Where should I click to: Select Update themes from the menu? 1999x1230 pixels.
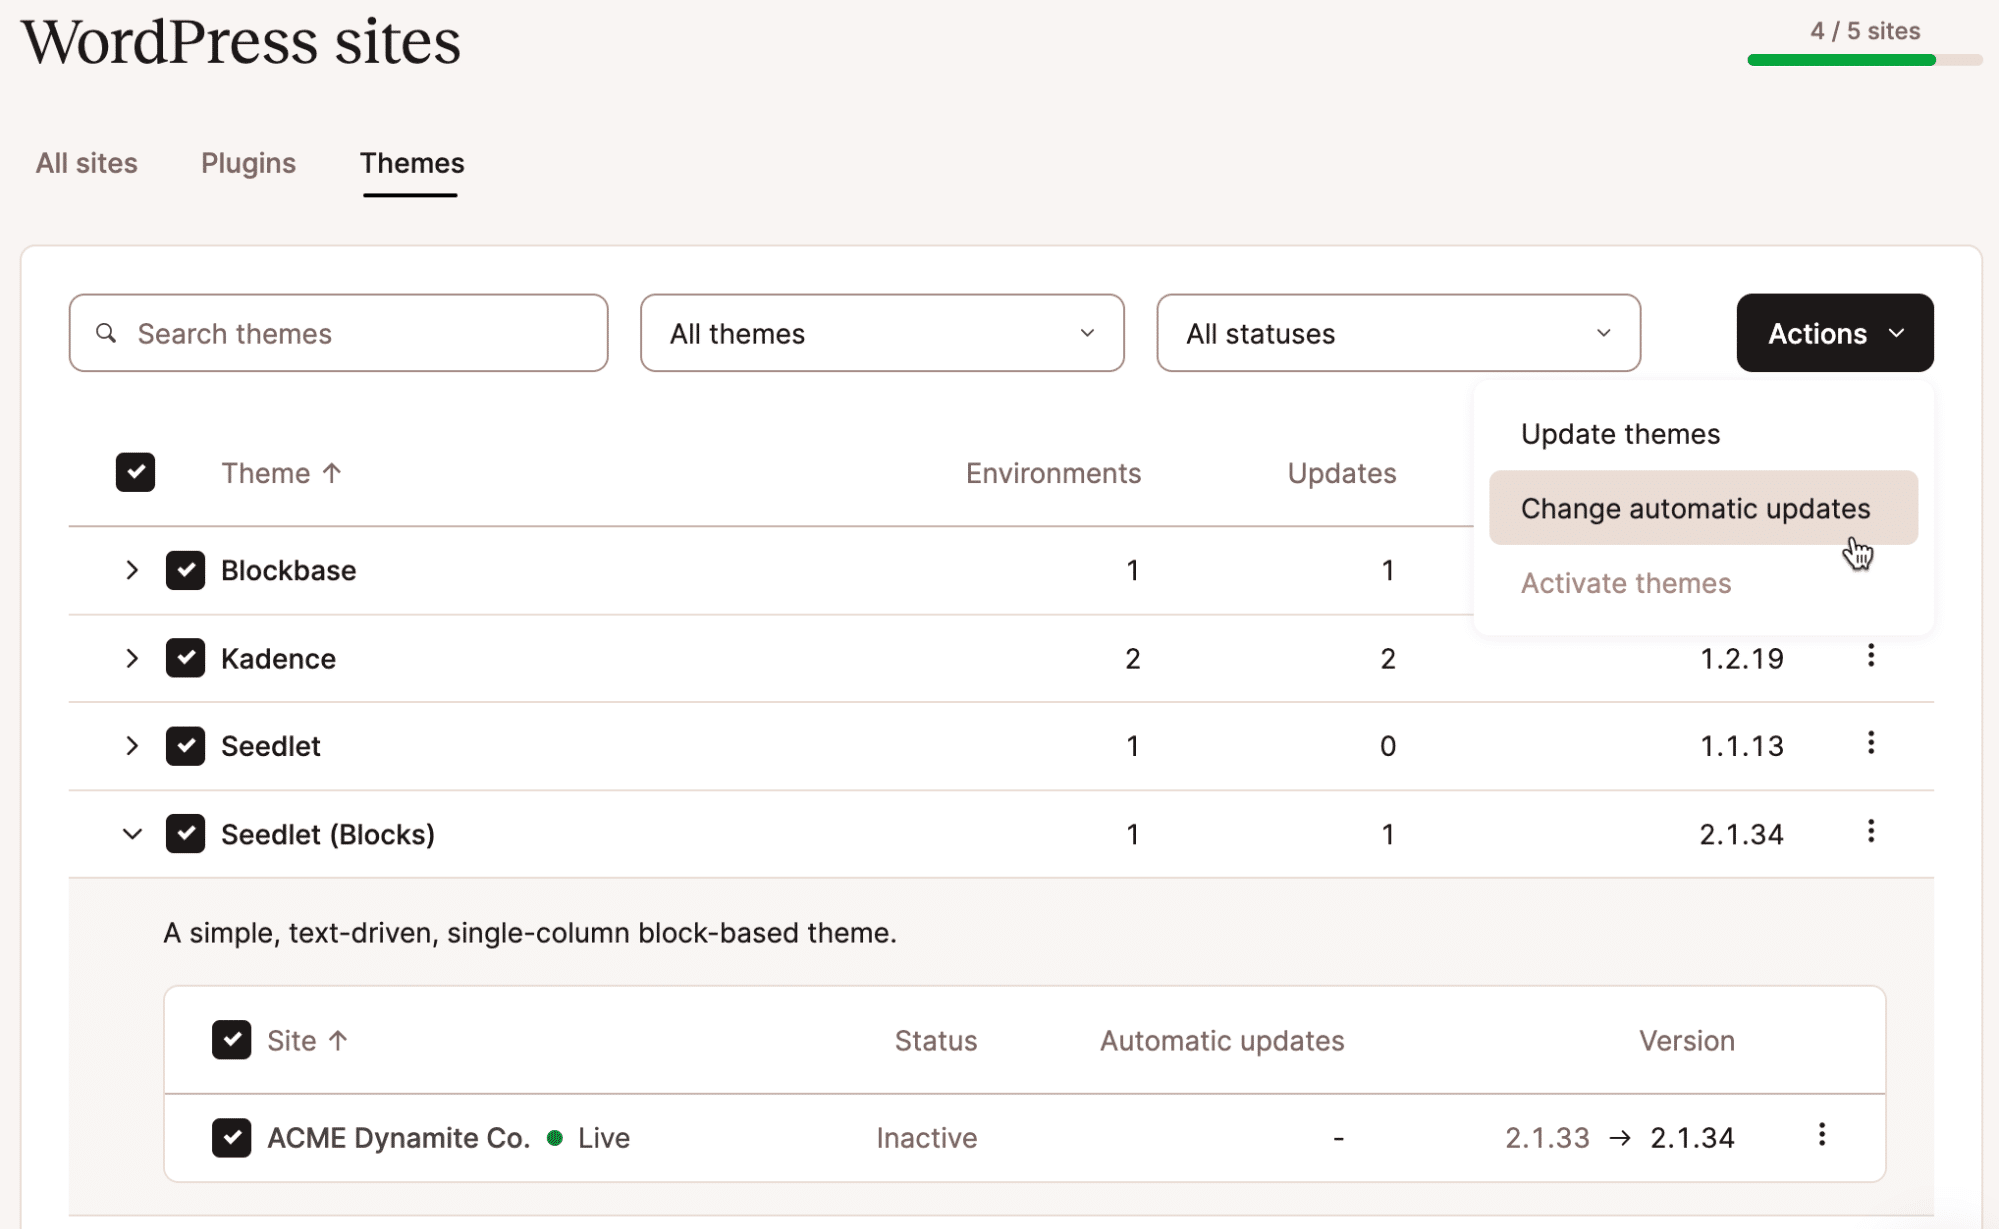coord(1620,433)
